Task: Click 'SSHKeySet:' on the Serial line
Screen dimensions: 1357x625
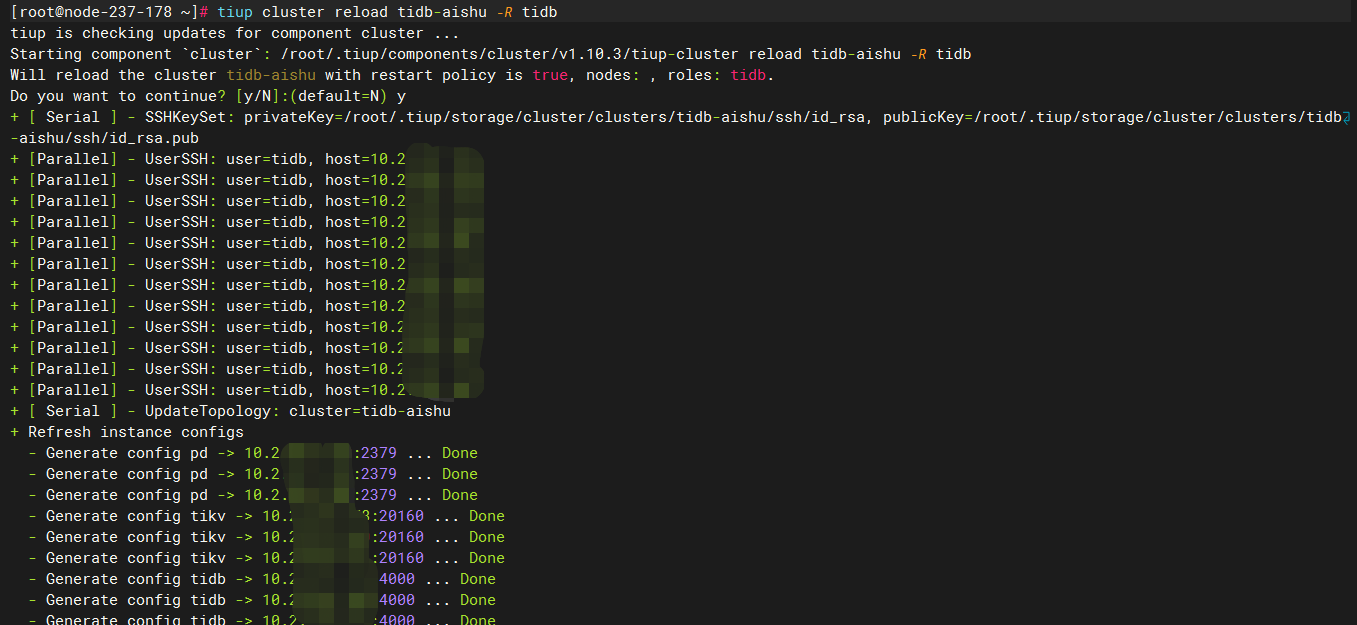Action: click(189, 117)
